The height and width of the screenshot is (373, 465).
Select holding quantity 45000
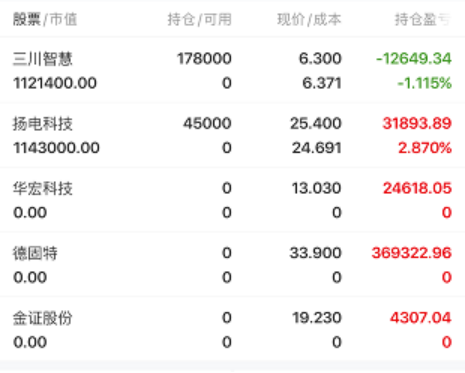click(x=207, y=123)
